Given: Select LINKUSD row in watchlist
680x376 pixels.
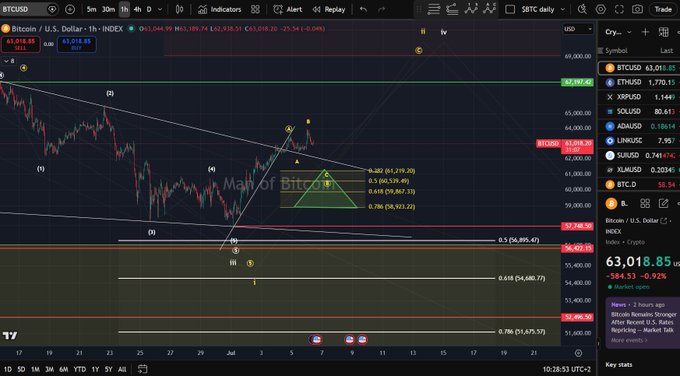Looking at the screenshot, I should coord(639,141).
